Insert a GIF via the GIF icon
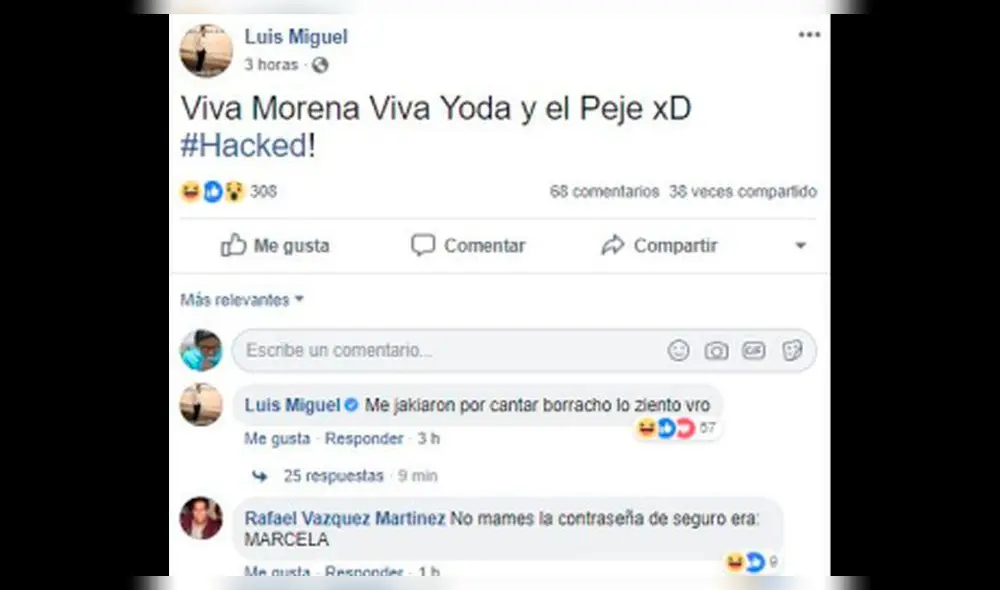This screenshot has width=1000, height=590. (x=755, y=351)
